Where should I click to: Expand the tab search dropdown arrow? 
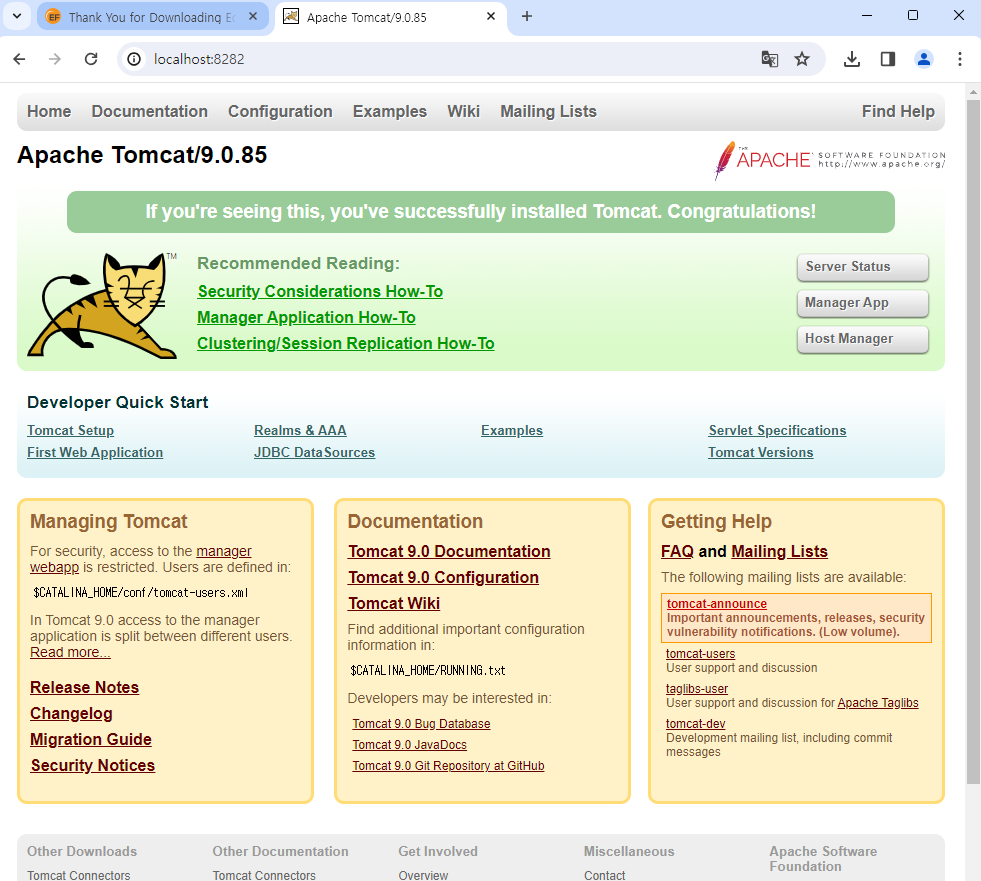click(17, 16)
